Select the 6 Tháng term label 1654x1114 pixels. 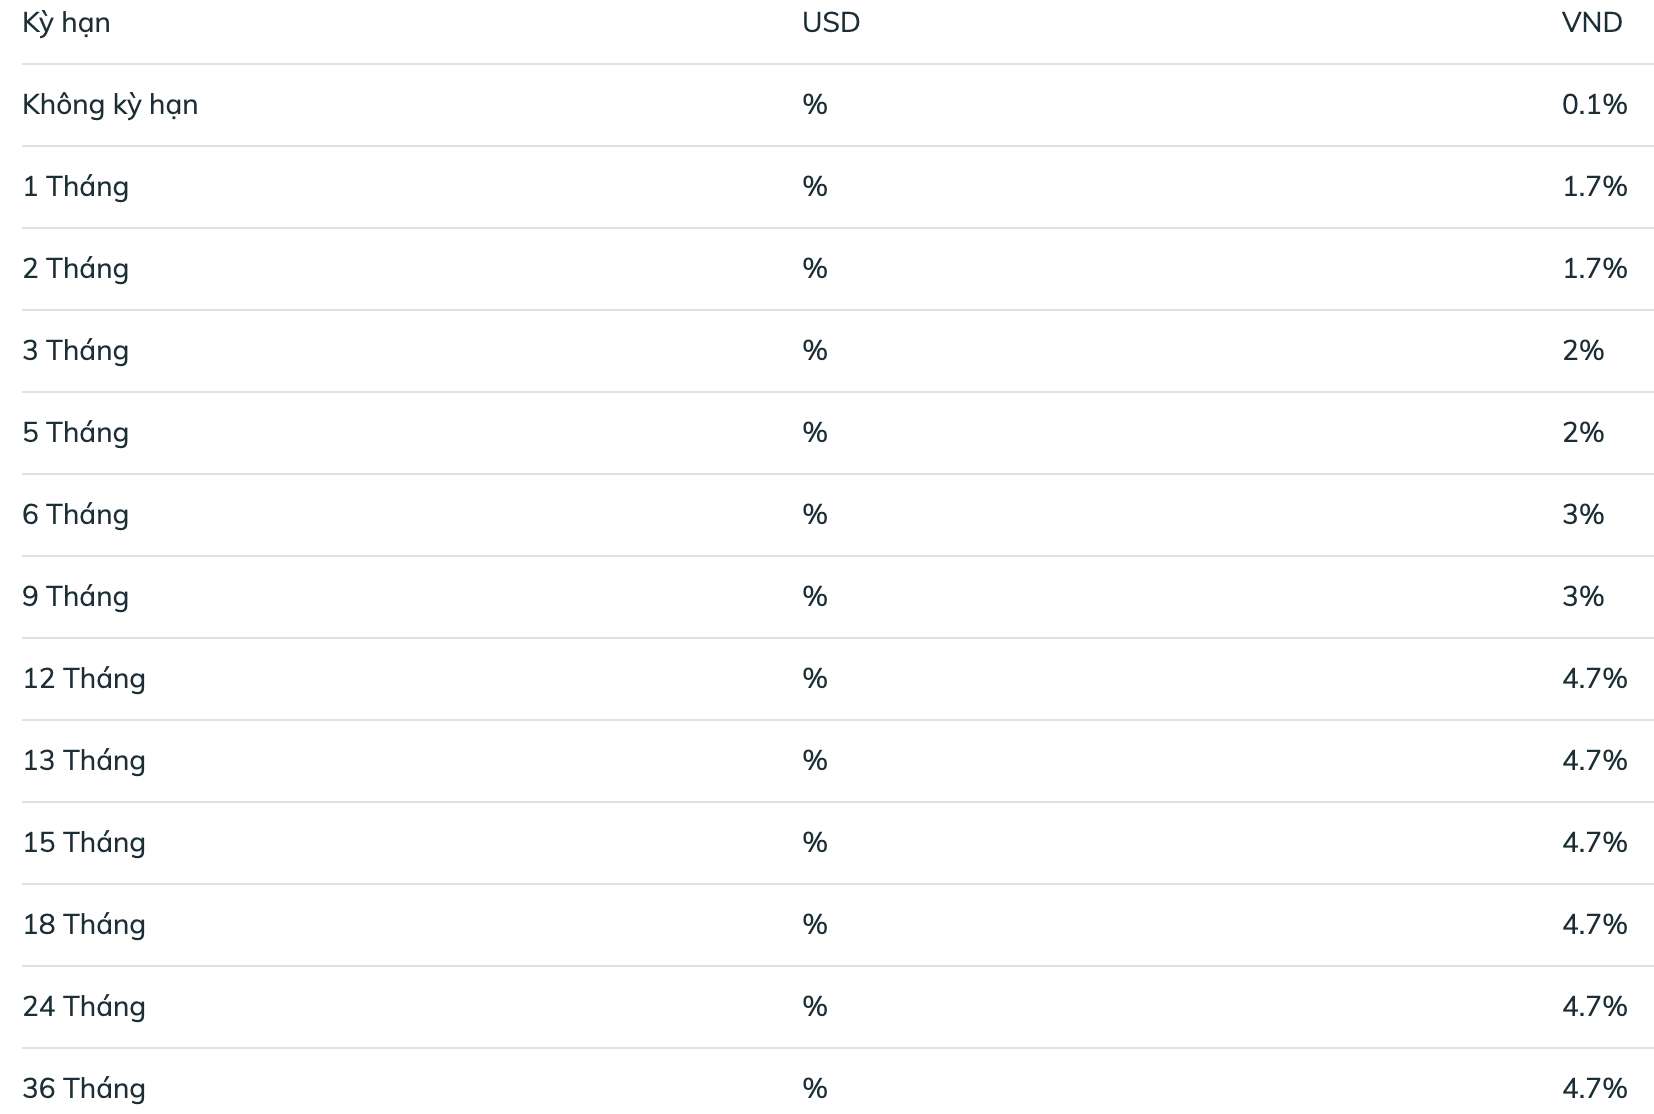click(x=76, y=515)
